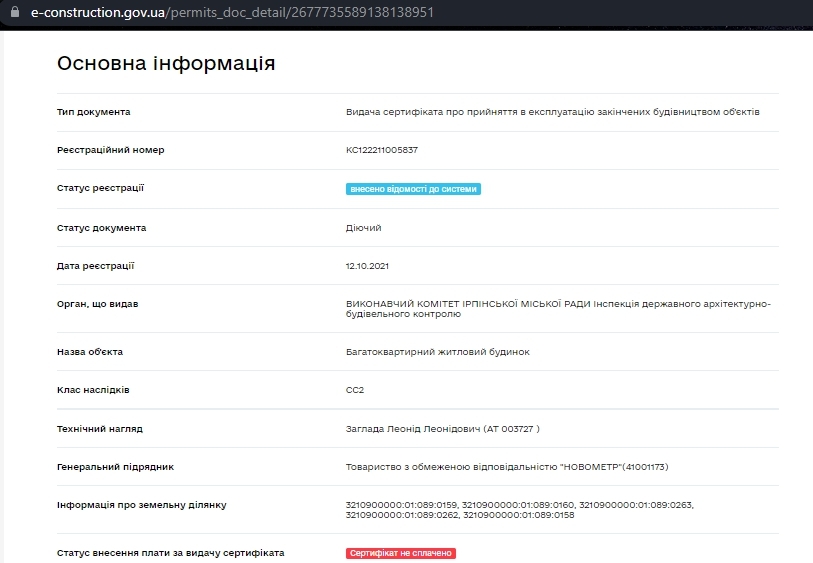The width and height of the screenshot is (813, 563).
Task: Click the 'Реєстраційний номер' label
Action: [x=110, y=150]
